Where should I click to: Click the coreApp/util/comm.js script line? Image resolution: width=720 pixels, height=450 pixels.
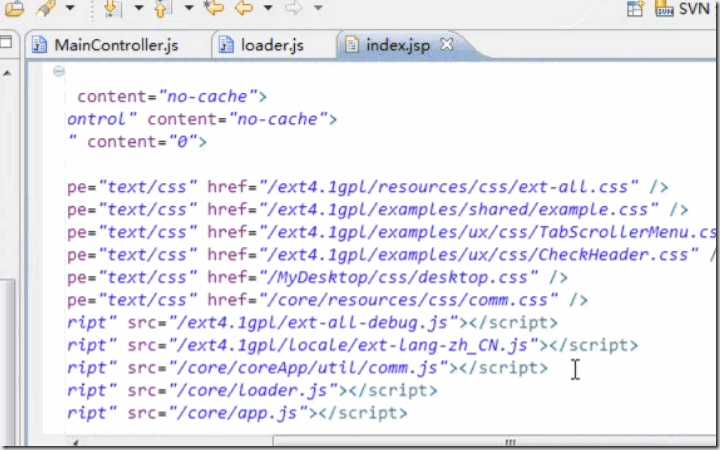[x=308, y=367]
